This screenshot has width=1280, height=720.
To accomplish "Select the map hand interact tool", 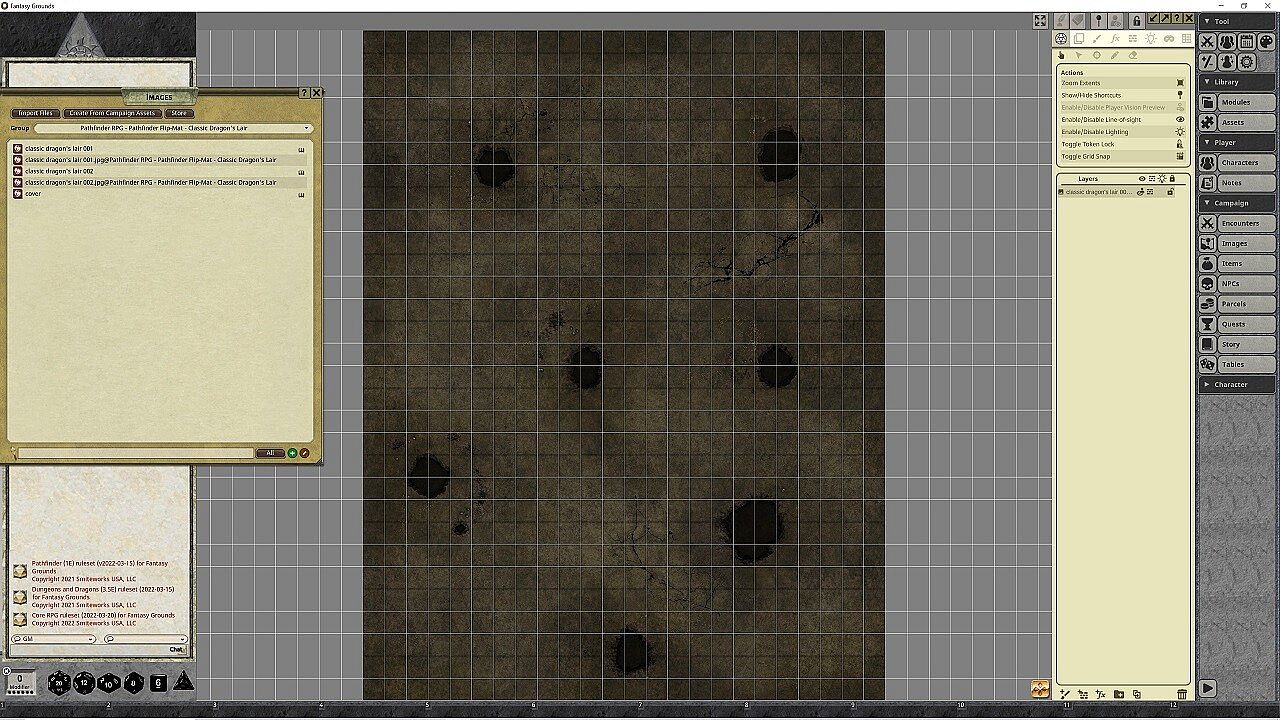I will click(x=1062, y=56).
